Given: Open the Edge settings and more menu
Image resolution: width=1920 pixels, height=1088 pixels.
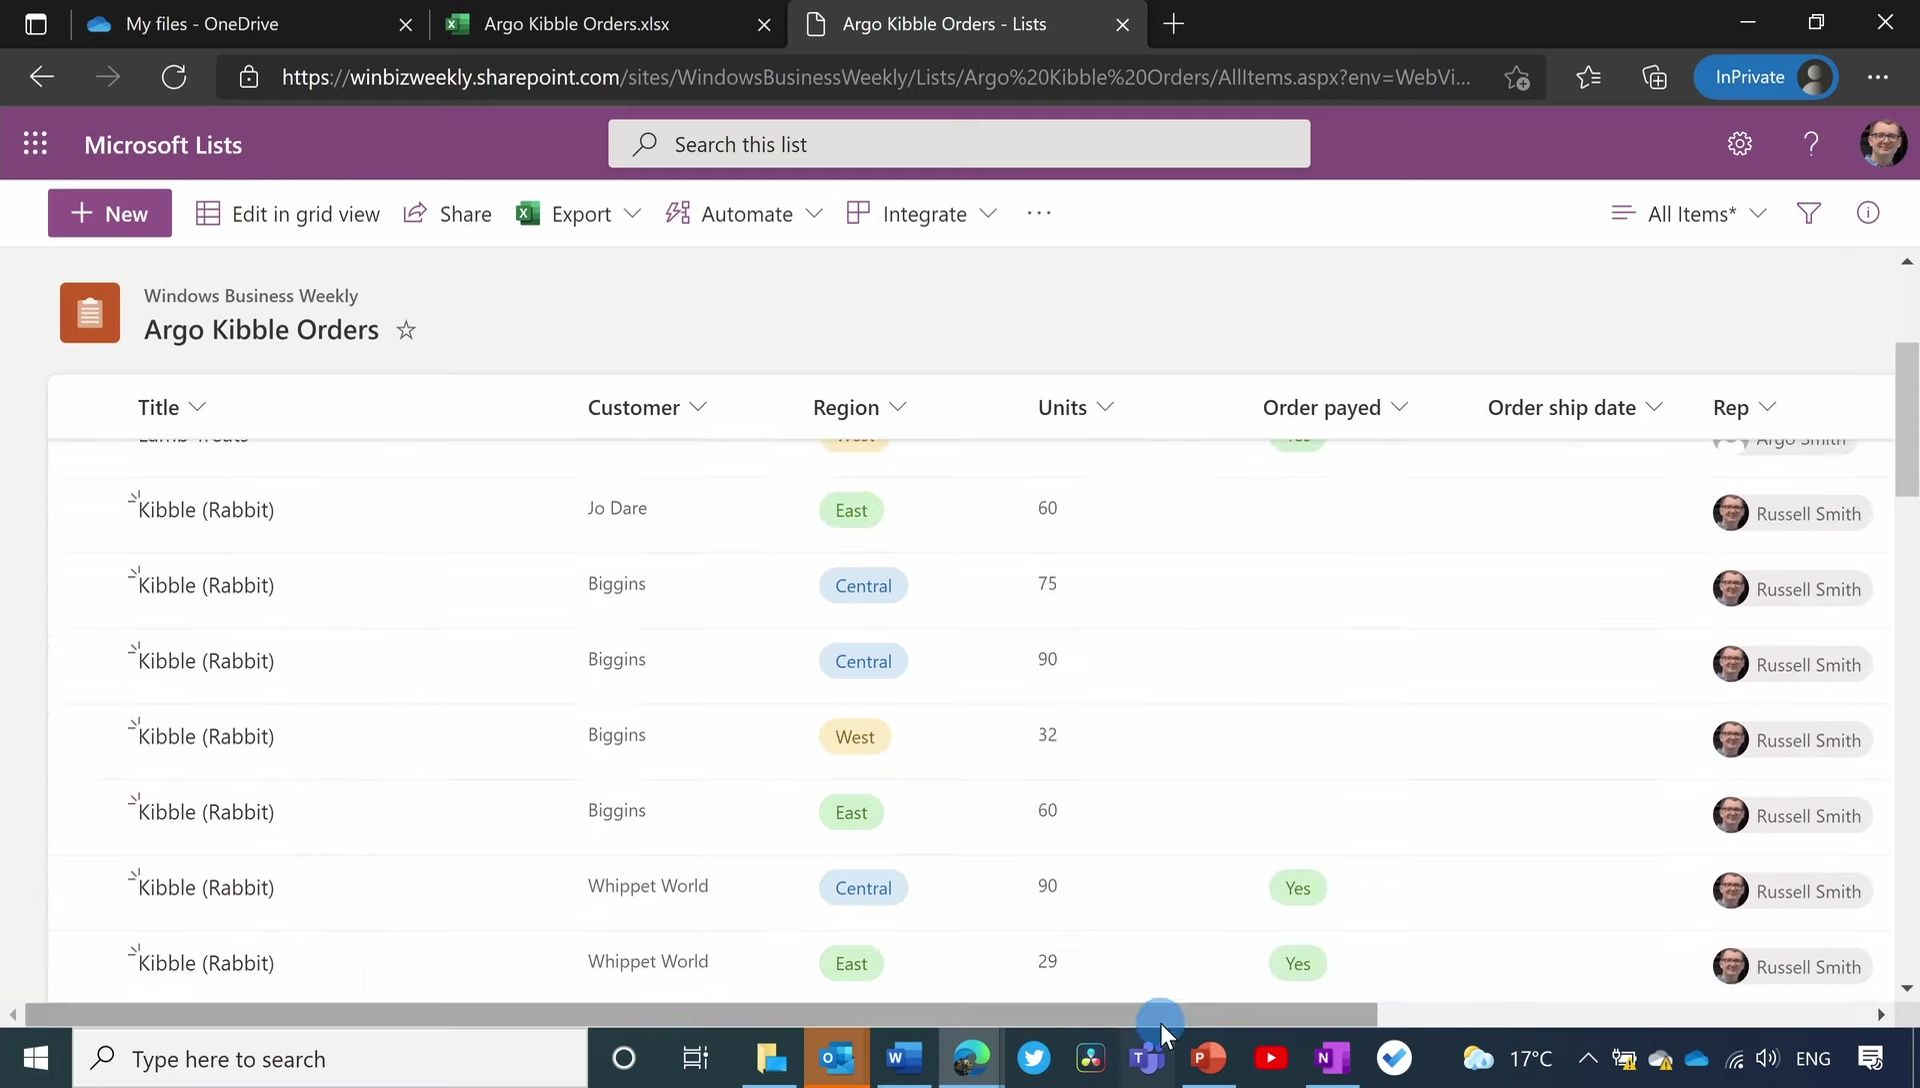Looking at the screenshot, I should (1877, 77).
